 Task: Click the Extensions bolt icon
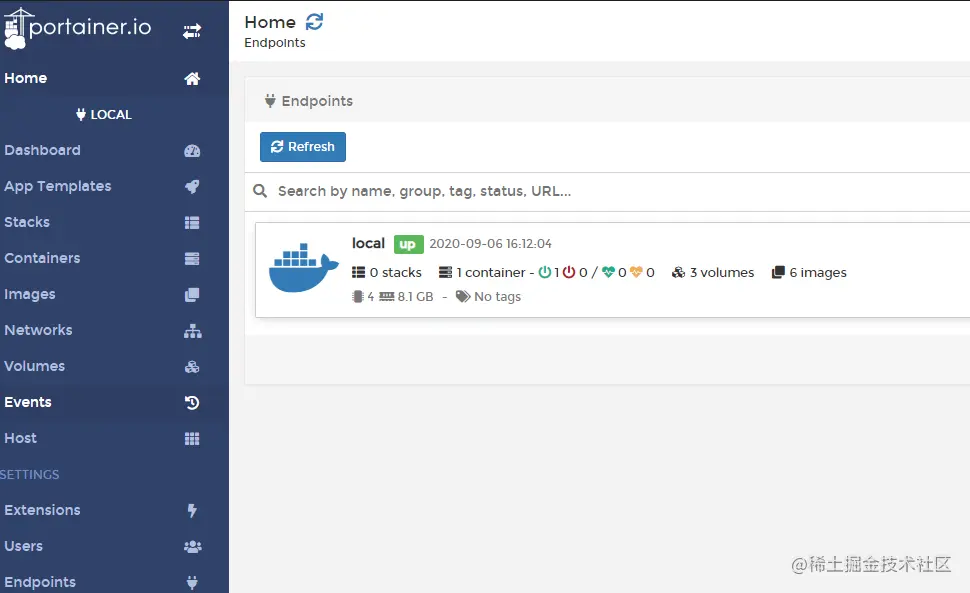tap(192, 510)
